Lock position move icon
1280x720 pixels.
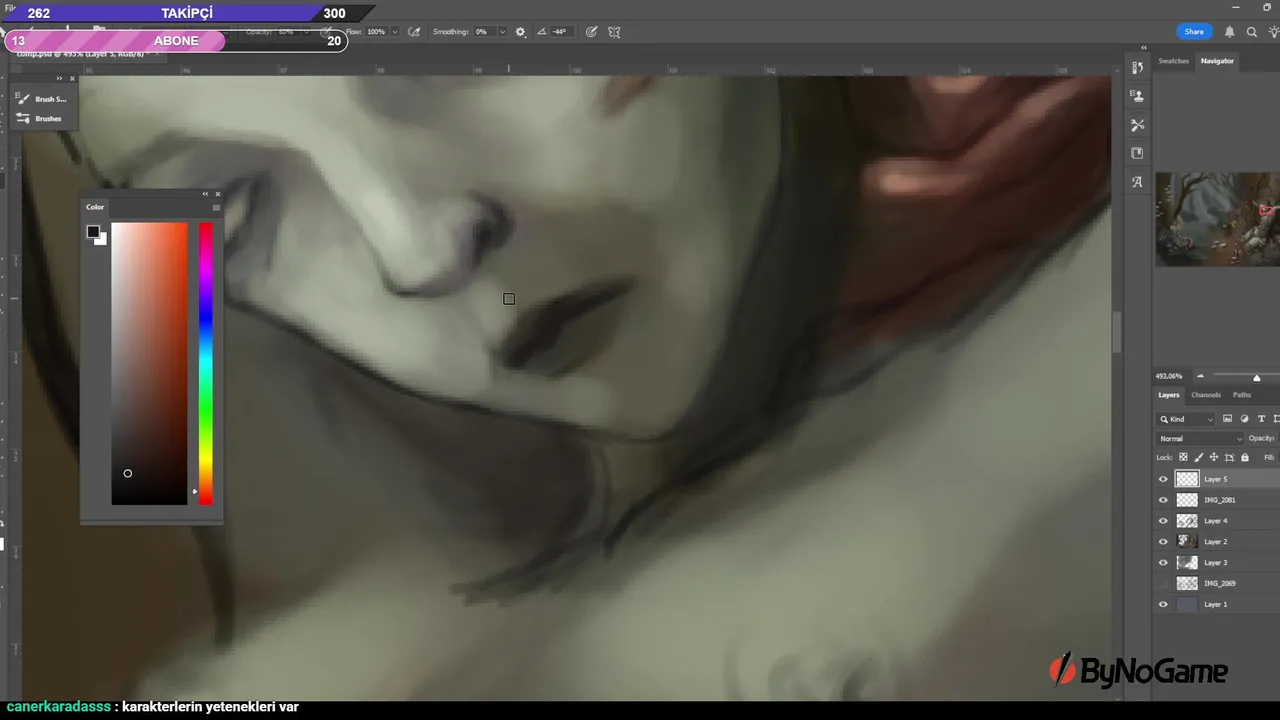point(1214,457)
